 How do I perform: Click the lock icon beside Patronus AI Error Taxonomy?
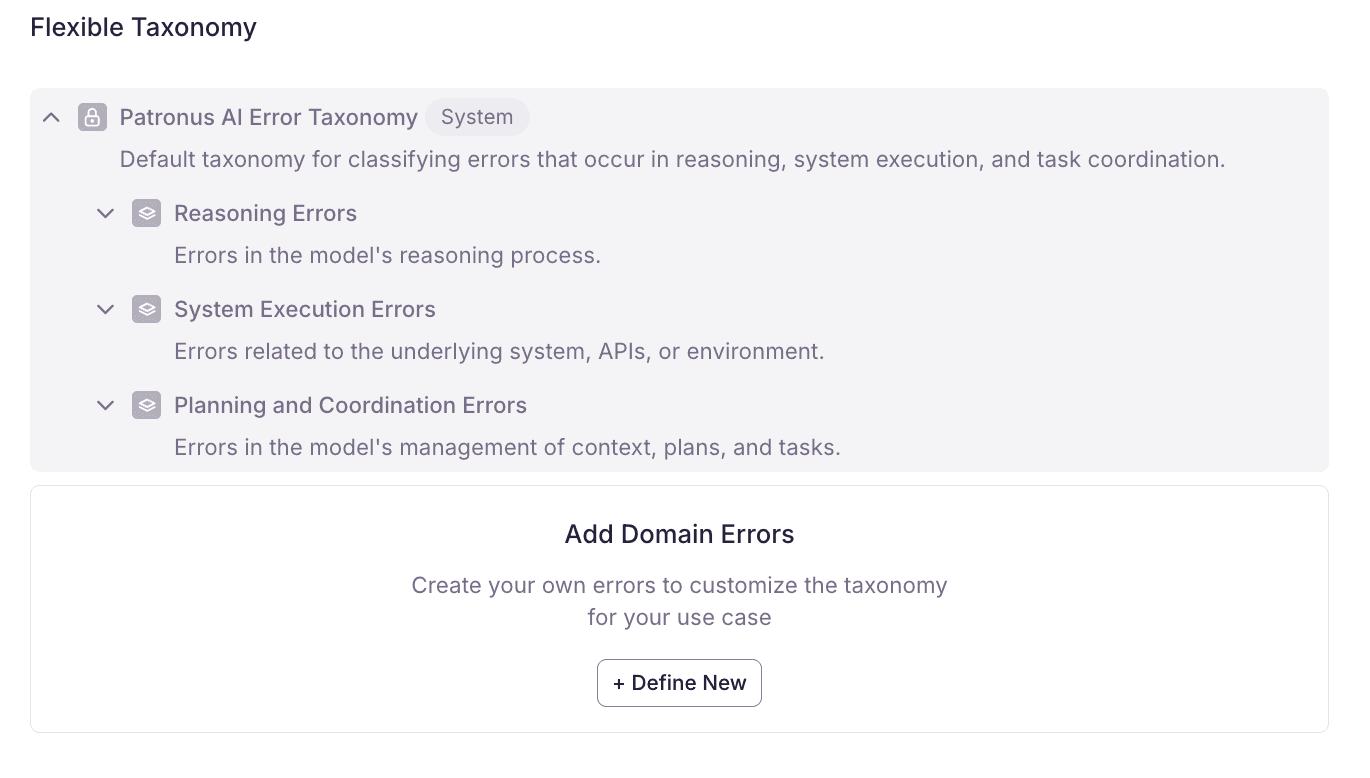(x=92, y=117)
